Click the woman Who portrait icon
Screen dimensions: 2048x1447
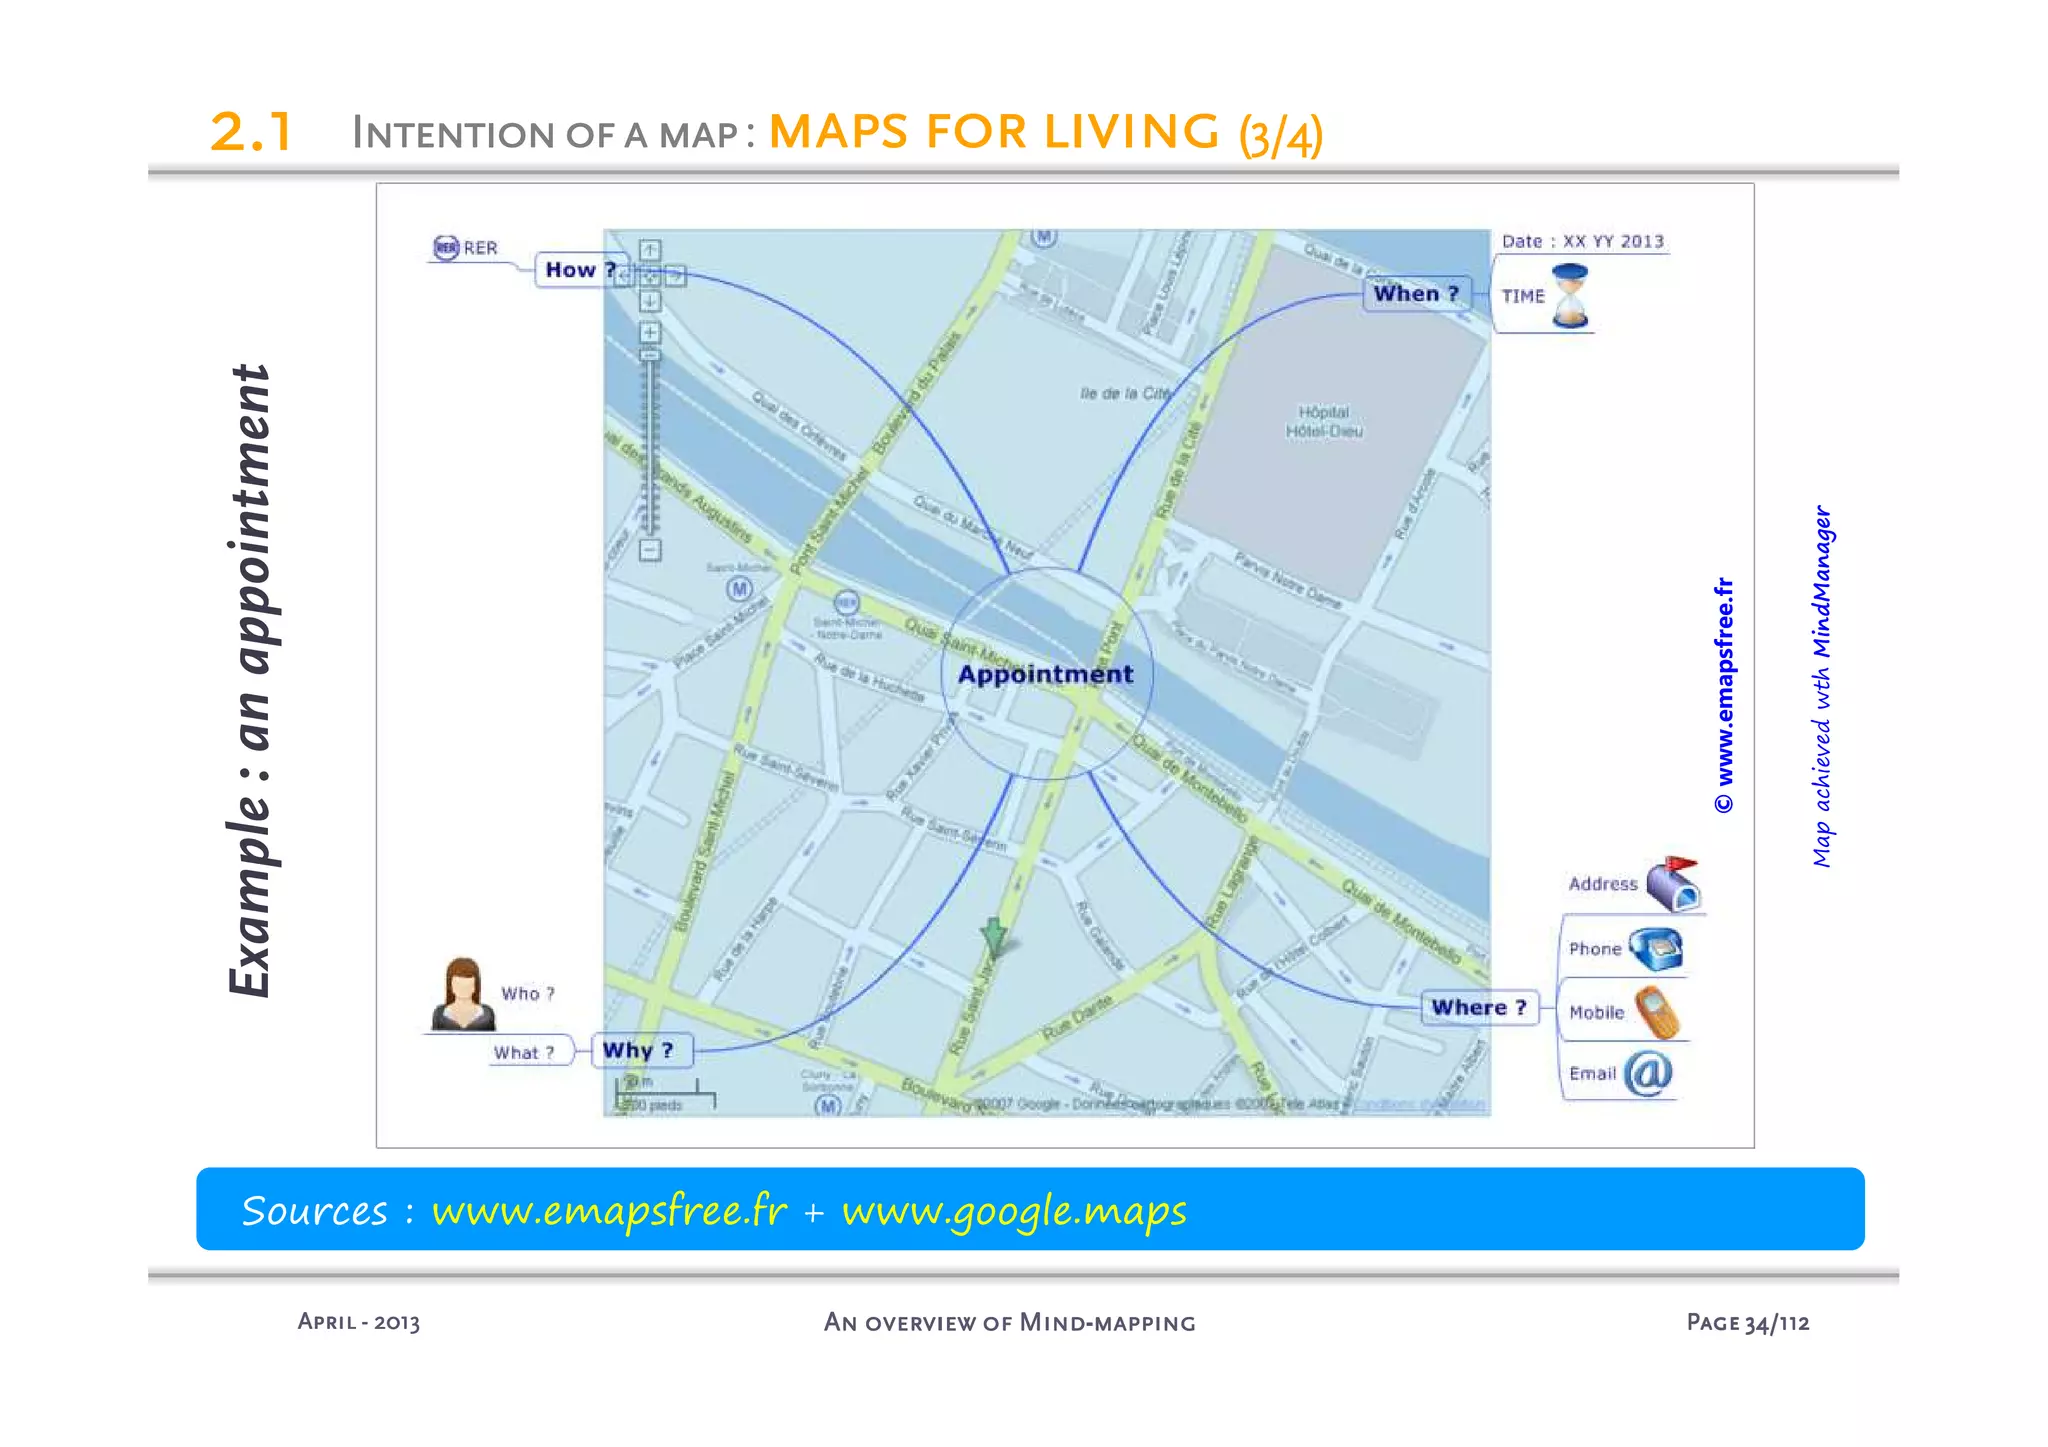click(x=463, y=994)
